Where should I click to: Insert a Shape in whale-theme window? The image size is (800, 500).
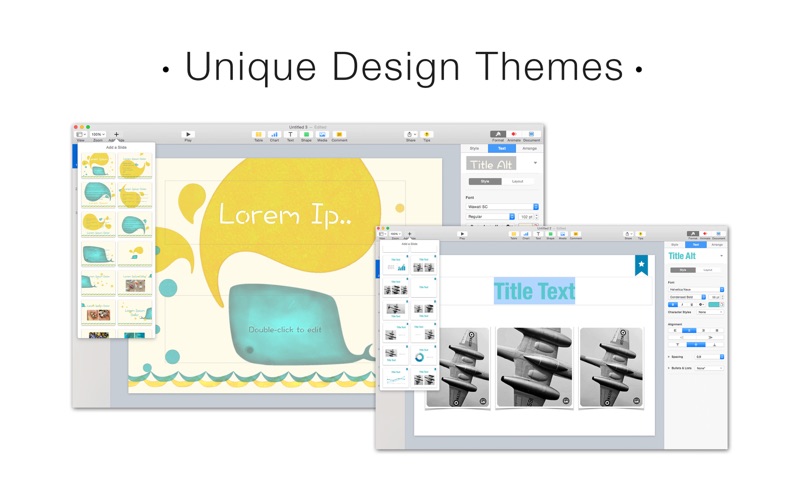(x=306, y=135)
